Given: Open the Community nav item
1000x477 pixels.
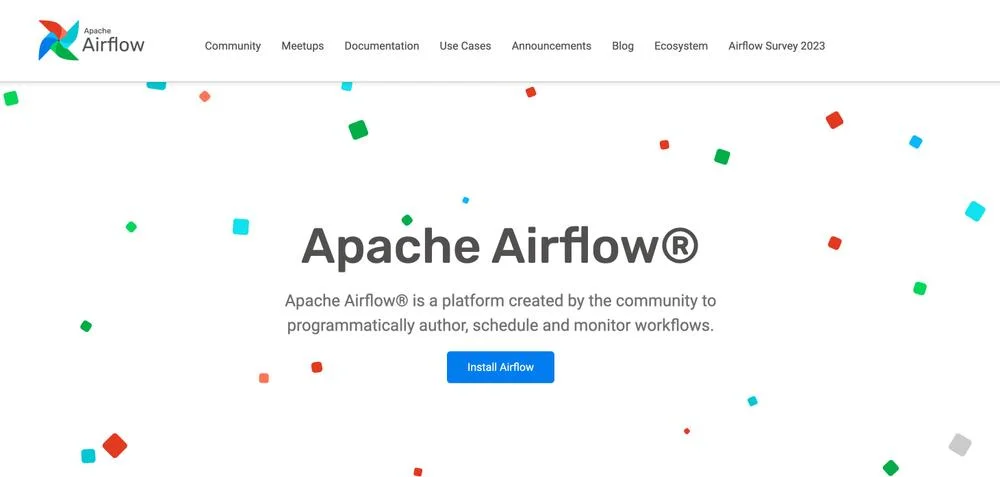Looking at the screenshot, I should point(233,46).
